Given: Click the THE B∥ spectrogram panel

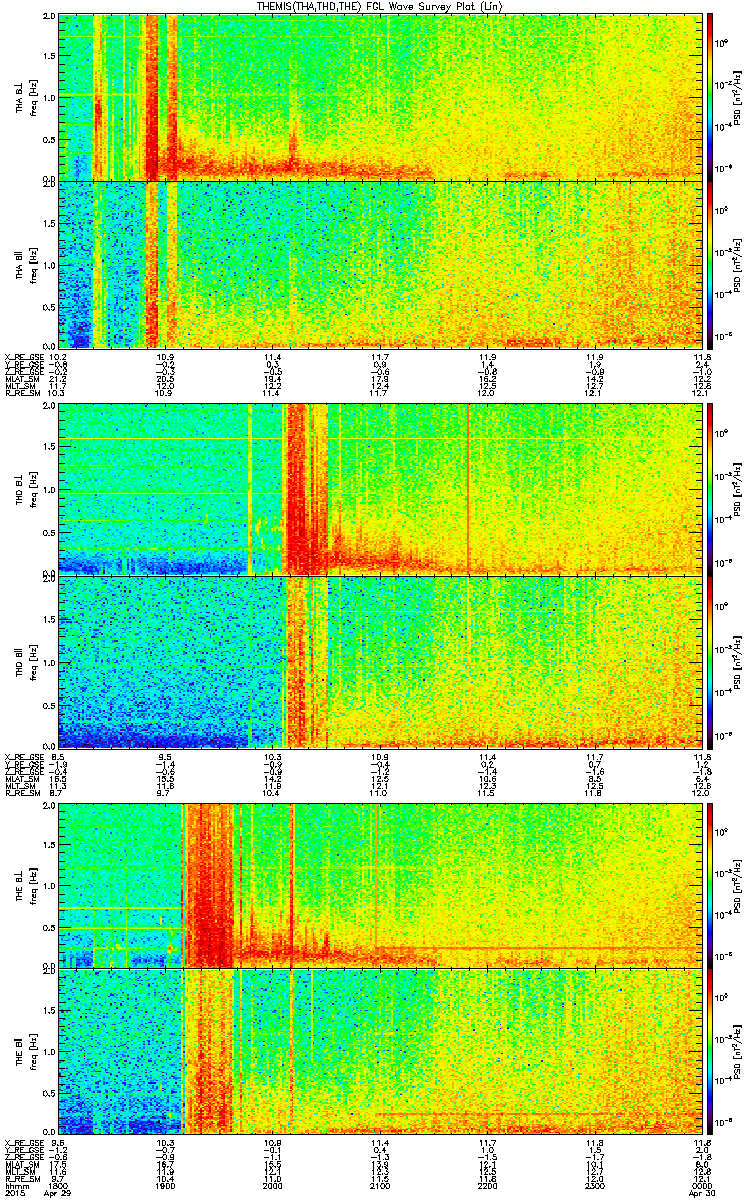Looking at the screenshot, I should click(379, 1052).
